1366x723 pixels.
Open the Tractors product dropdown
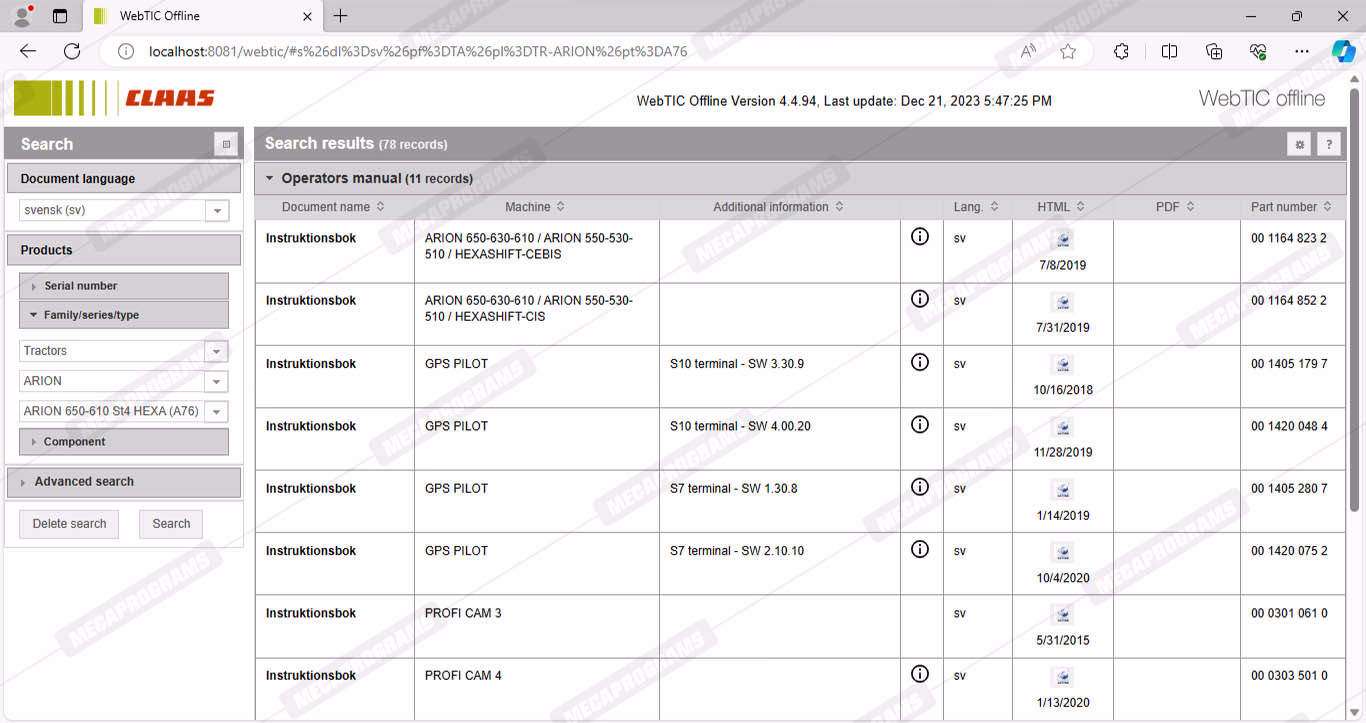click(x=216, y=351)
